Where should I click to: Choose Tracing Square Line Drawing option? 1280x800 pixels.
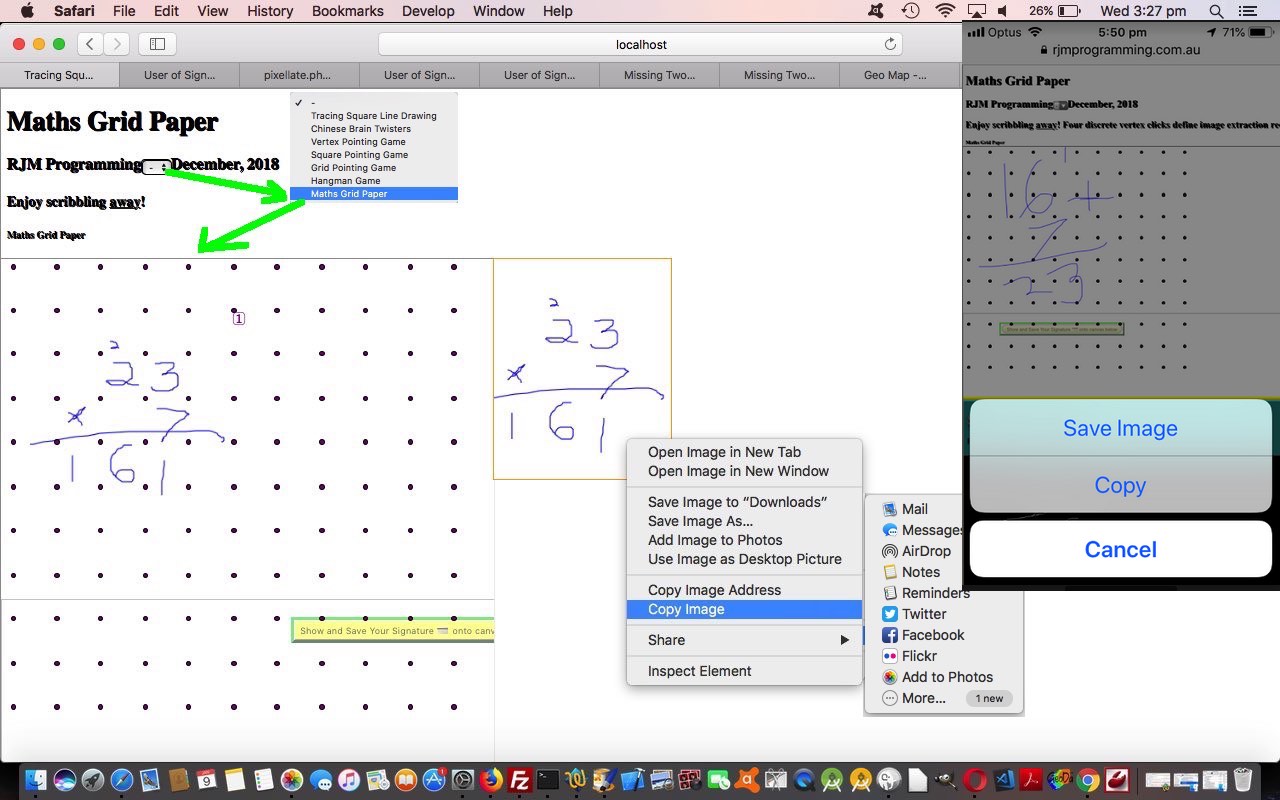373,116
